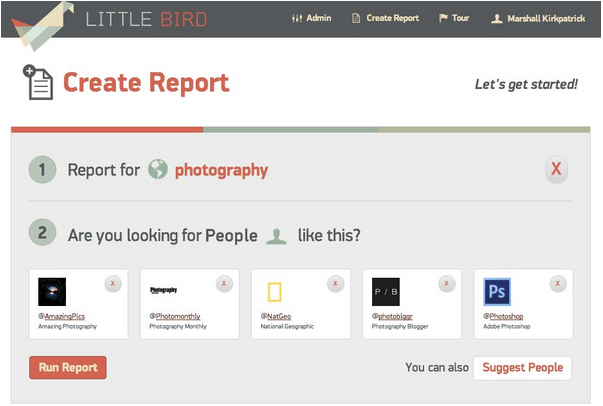Click the Admin sliders icon
This screenshot has height=406, width=603.
coord(297,18)
